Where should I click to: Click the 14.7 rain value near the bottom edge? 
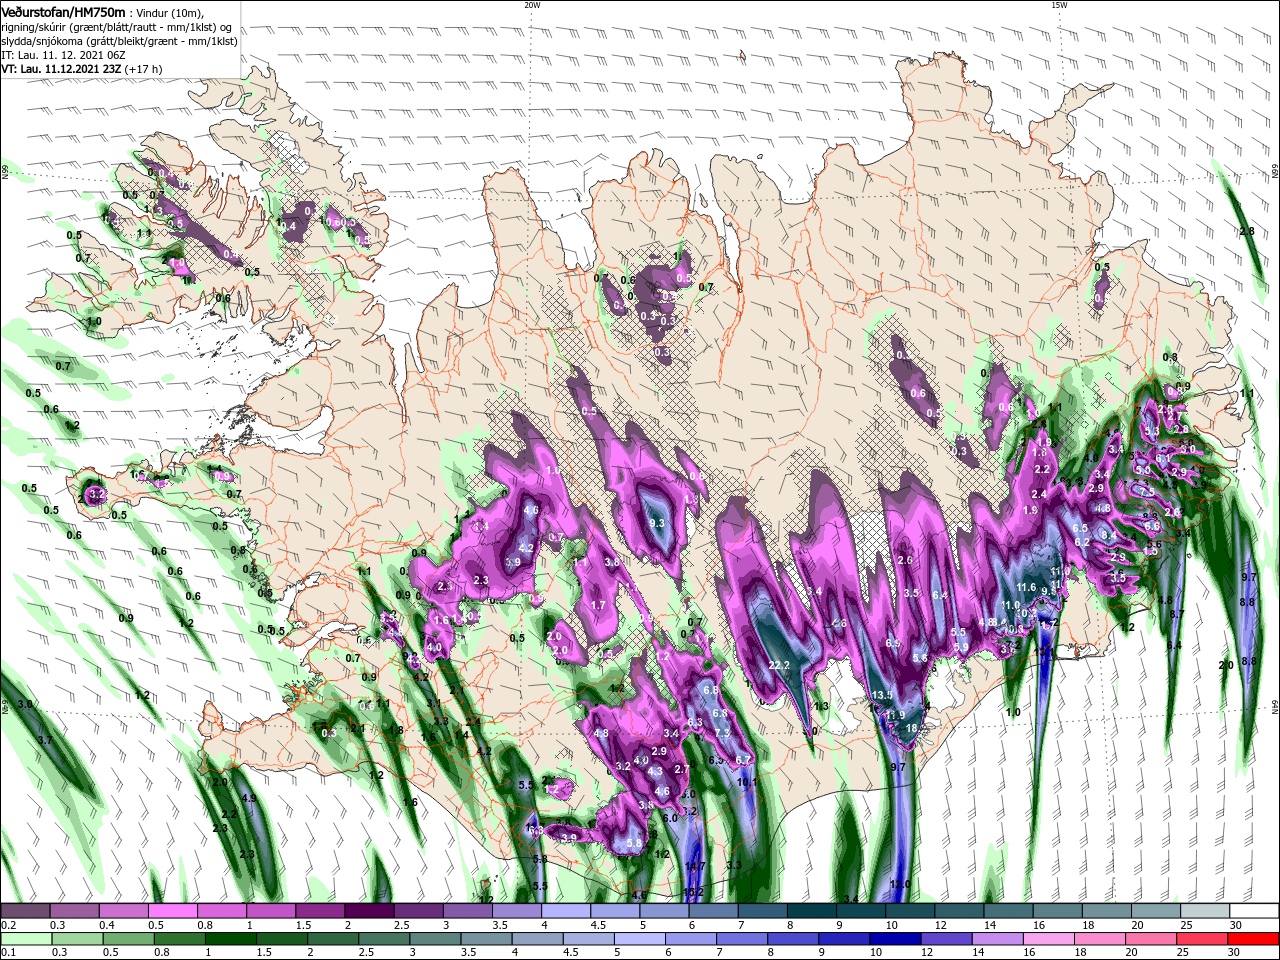696,866
